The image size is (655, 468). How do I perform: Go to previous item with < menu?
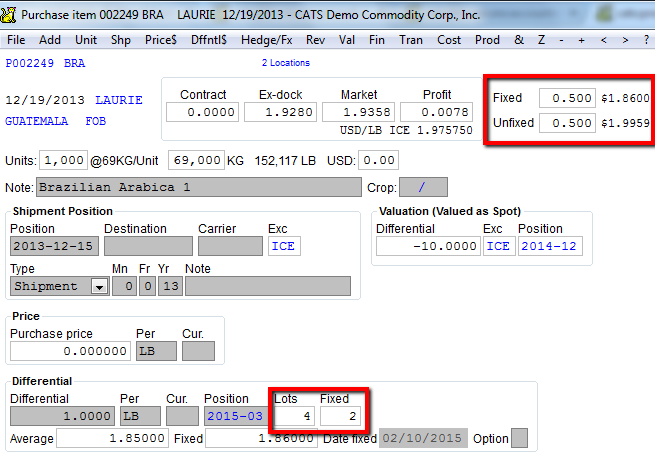(603, 40)
